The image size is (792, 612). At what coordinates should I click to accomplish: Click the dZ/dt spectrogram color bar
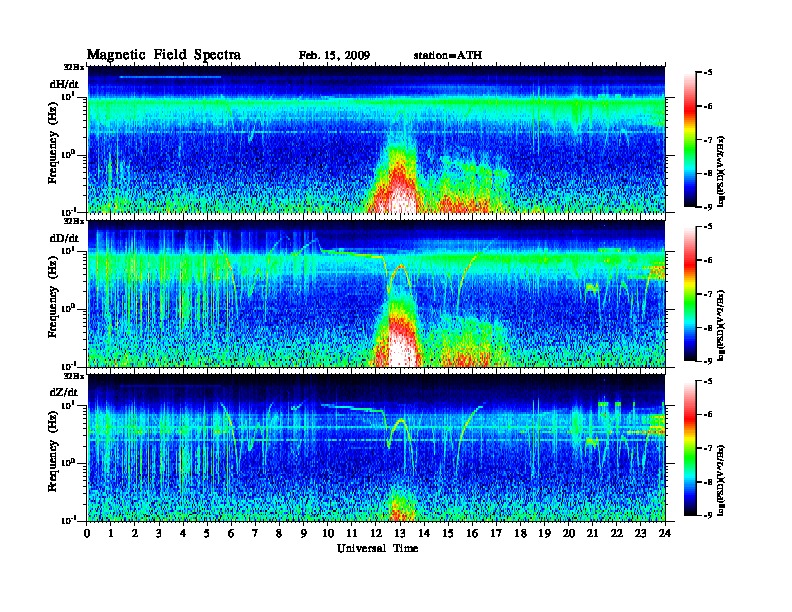tap(690, 448)
